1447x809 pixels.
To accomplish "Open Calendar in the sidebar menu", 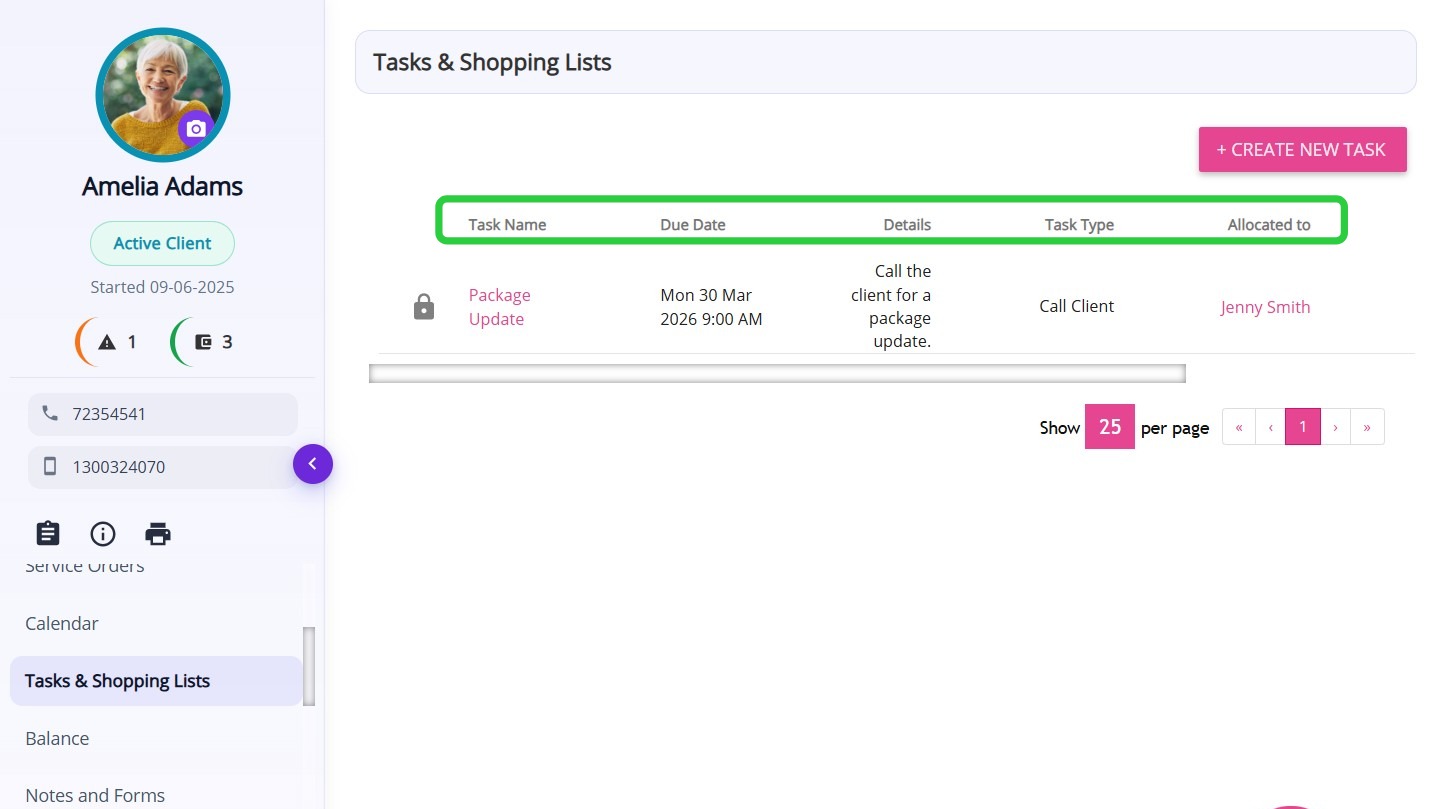I will [62, 623].
